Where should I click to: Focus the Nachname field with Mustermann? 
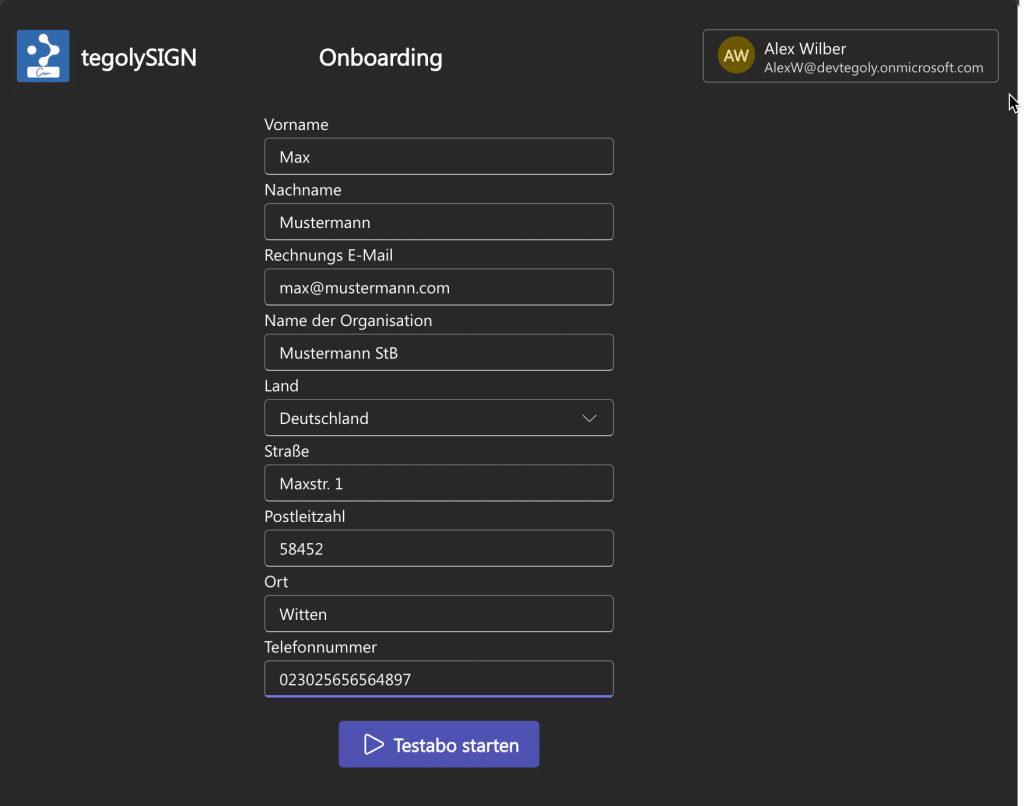(x=438, y=222)
